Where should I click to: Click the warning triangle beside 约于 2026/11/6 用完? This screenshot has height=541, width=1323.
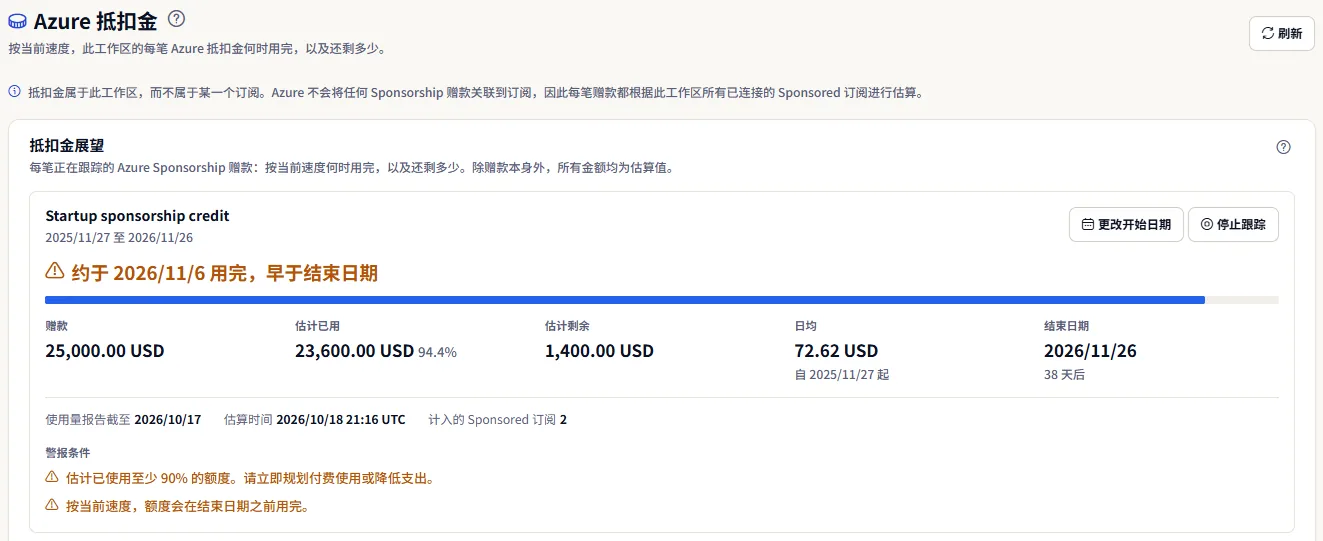[55, 271]
